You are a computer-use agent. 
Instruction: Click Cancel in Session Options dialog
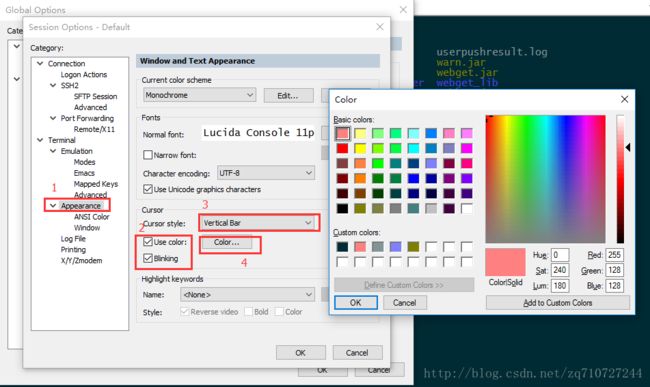coord(357,353)
